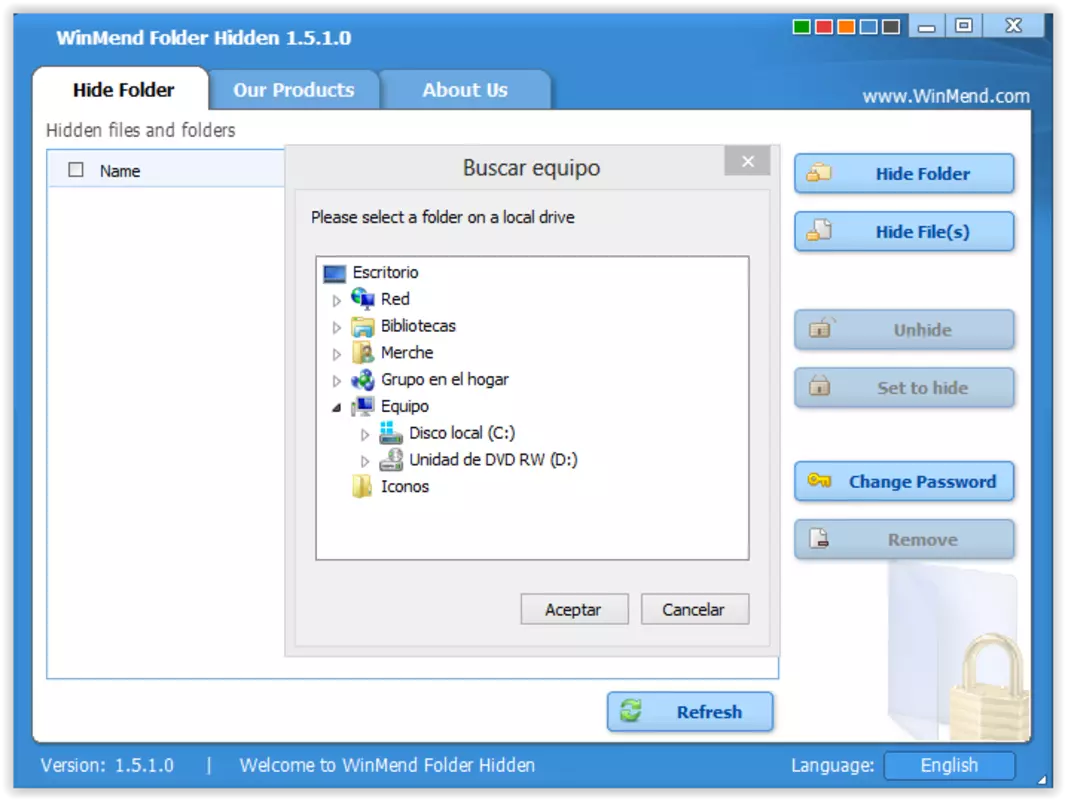Open the About Us tab

pyautogui.click(x=465, y=90)
